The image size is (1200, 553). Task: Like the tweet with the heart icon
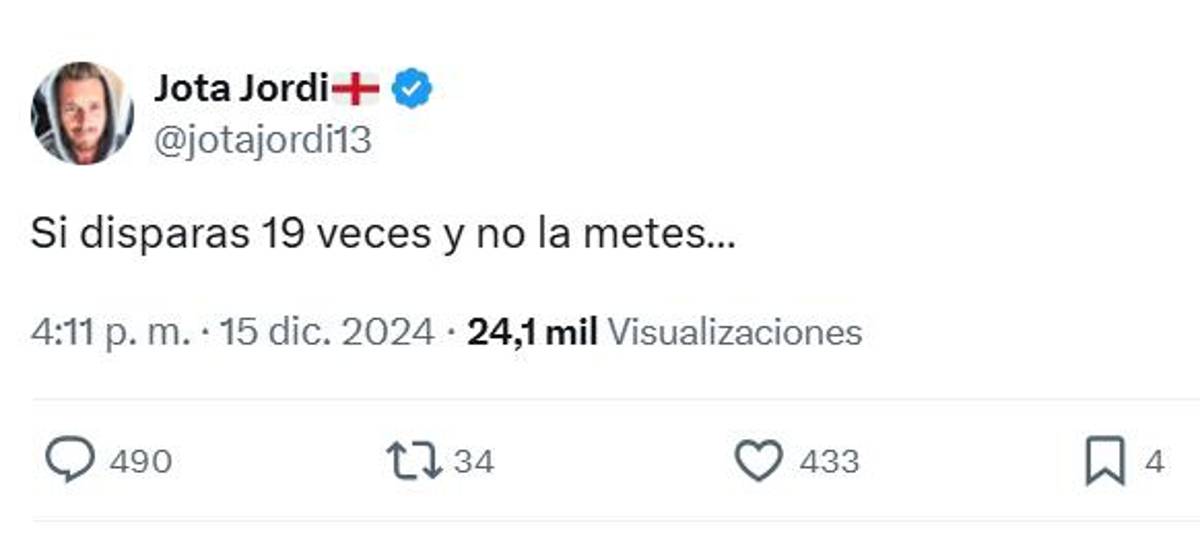[759, 461]
